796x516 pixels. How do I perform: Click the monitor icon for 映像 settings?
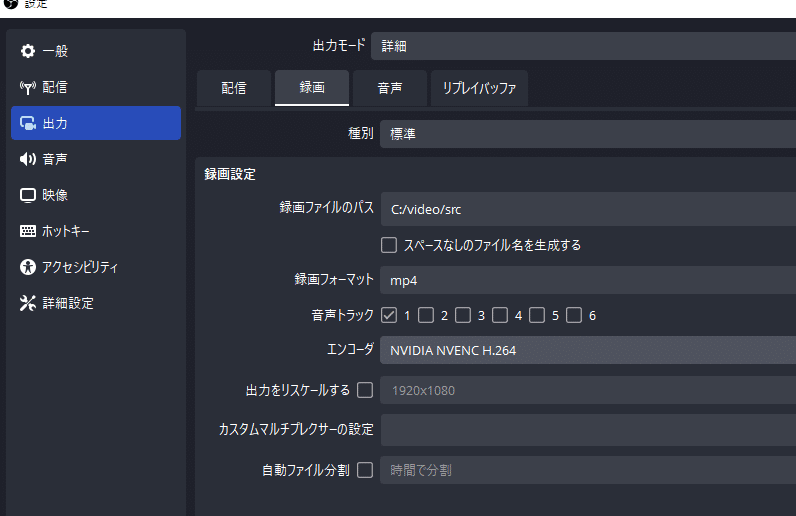click(x=28, y=195)
